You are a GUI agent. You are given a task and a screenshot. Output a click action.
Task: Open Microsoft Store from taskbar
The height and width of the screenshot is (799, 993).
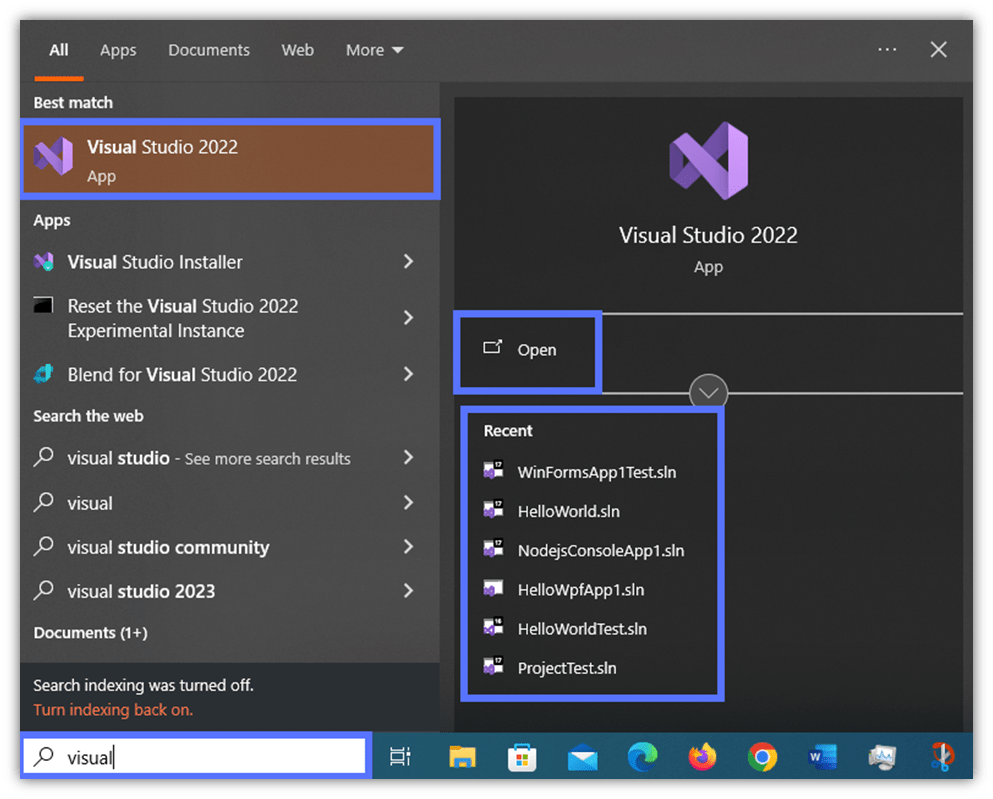pos(522,757)
